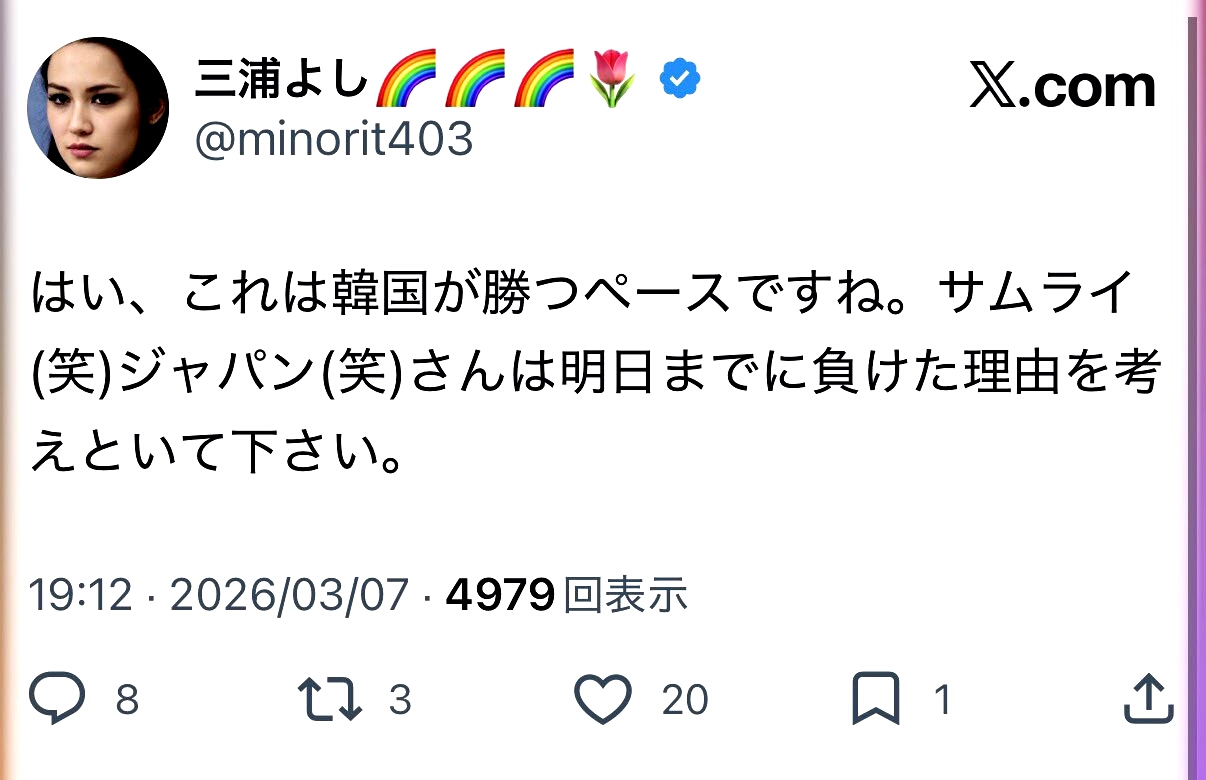
Task: Click the vertical scrollbar on the right edge
Action: click(1192, 300)
